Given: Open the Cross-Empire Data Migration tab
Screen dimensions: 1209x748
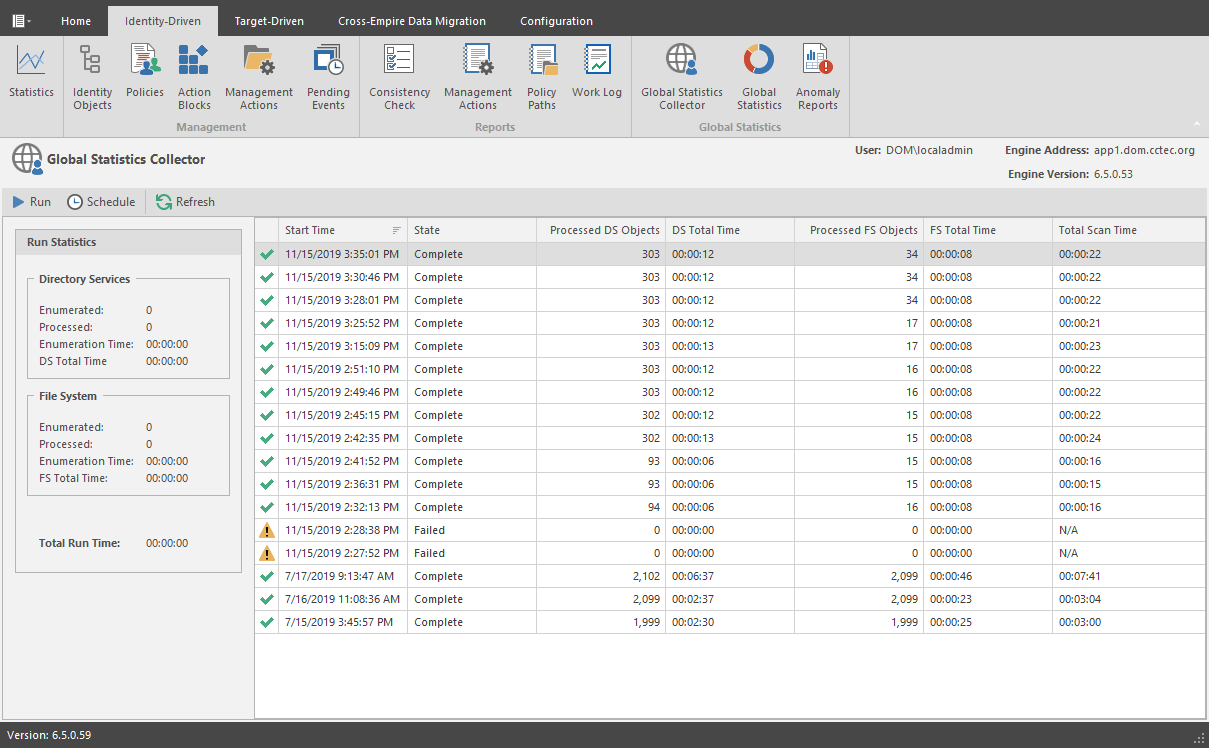Looking at the screenshot, I should pos(411,21).
